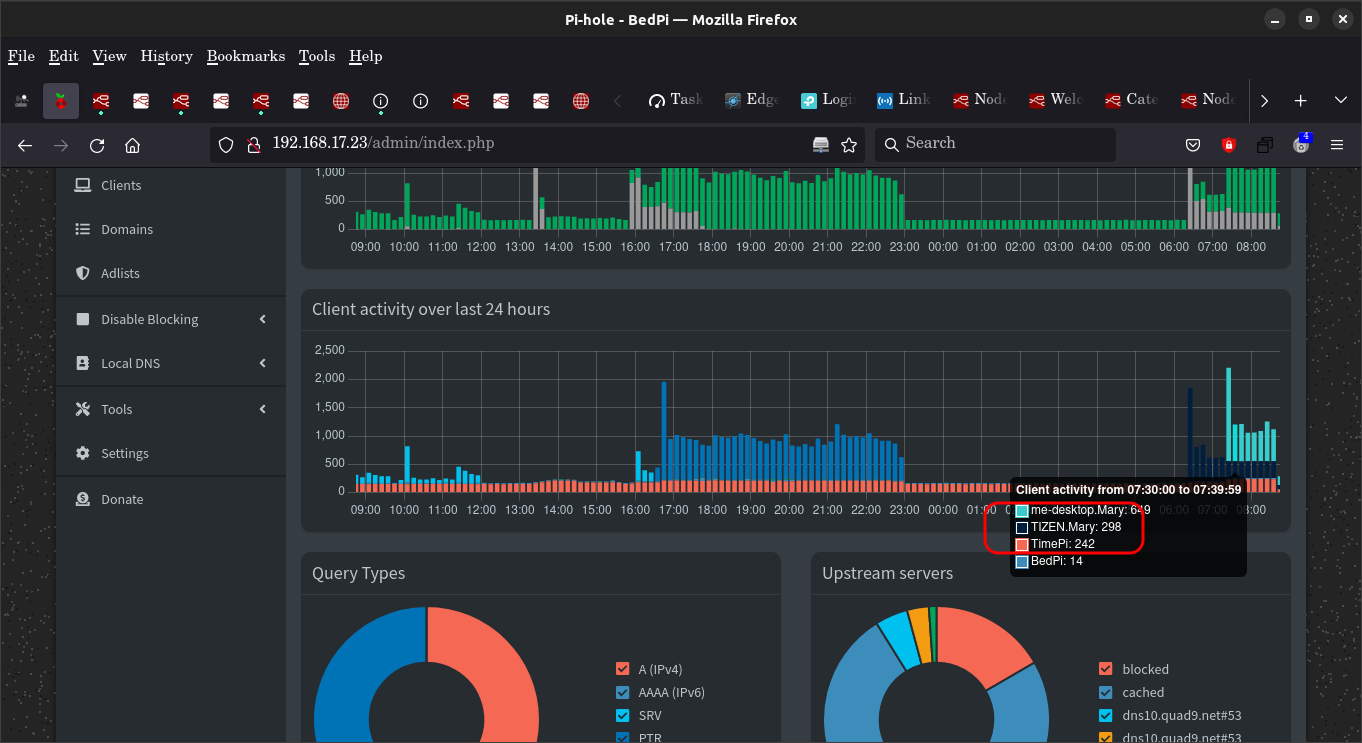Switch to the Edge tab

752,100
